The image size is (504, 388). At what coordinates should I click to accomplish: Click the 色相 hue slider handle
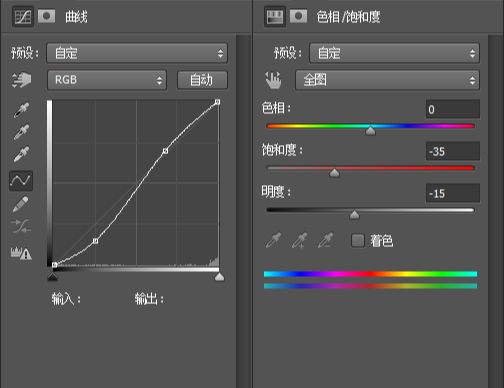coord(370,131)
